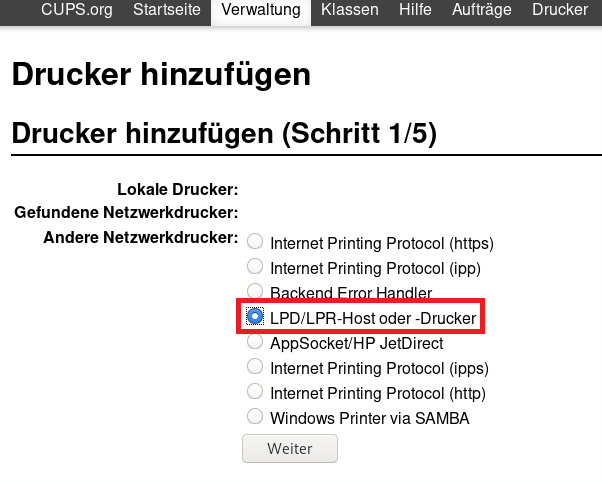Click the "Windows Printer via SAMBA" label text
The image size is (602, 482).
[369, 418]
